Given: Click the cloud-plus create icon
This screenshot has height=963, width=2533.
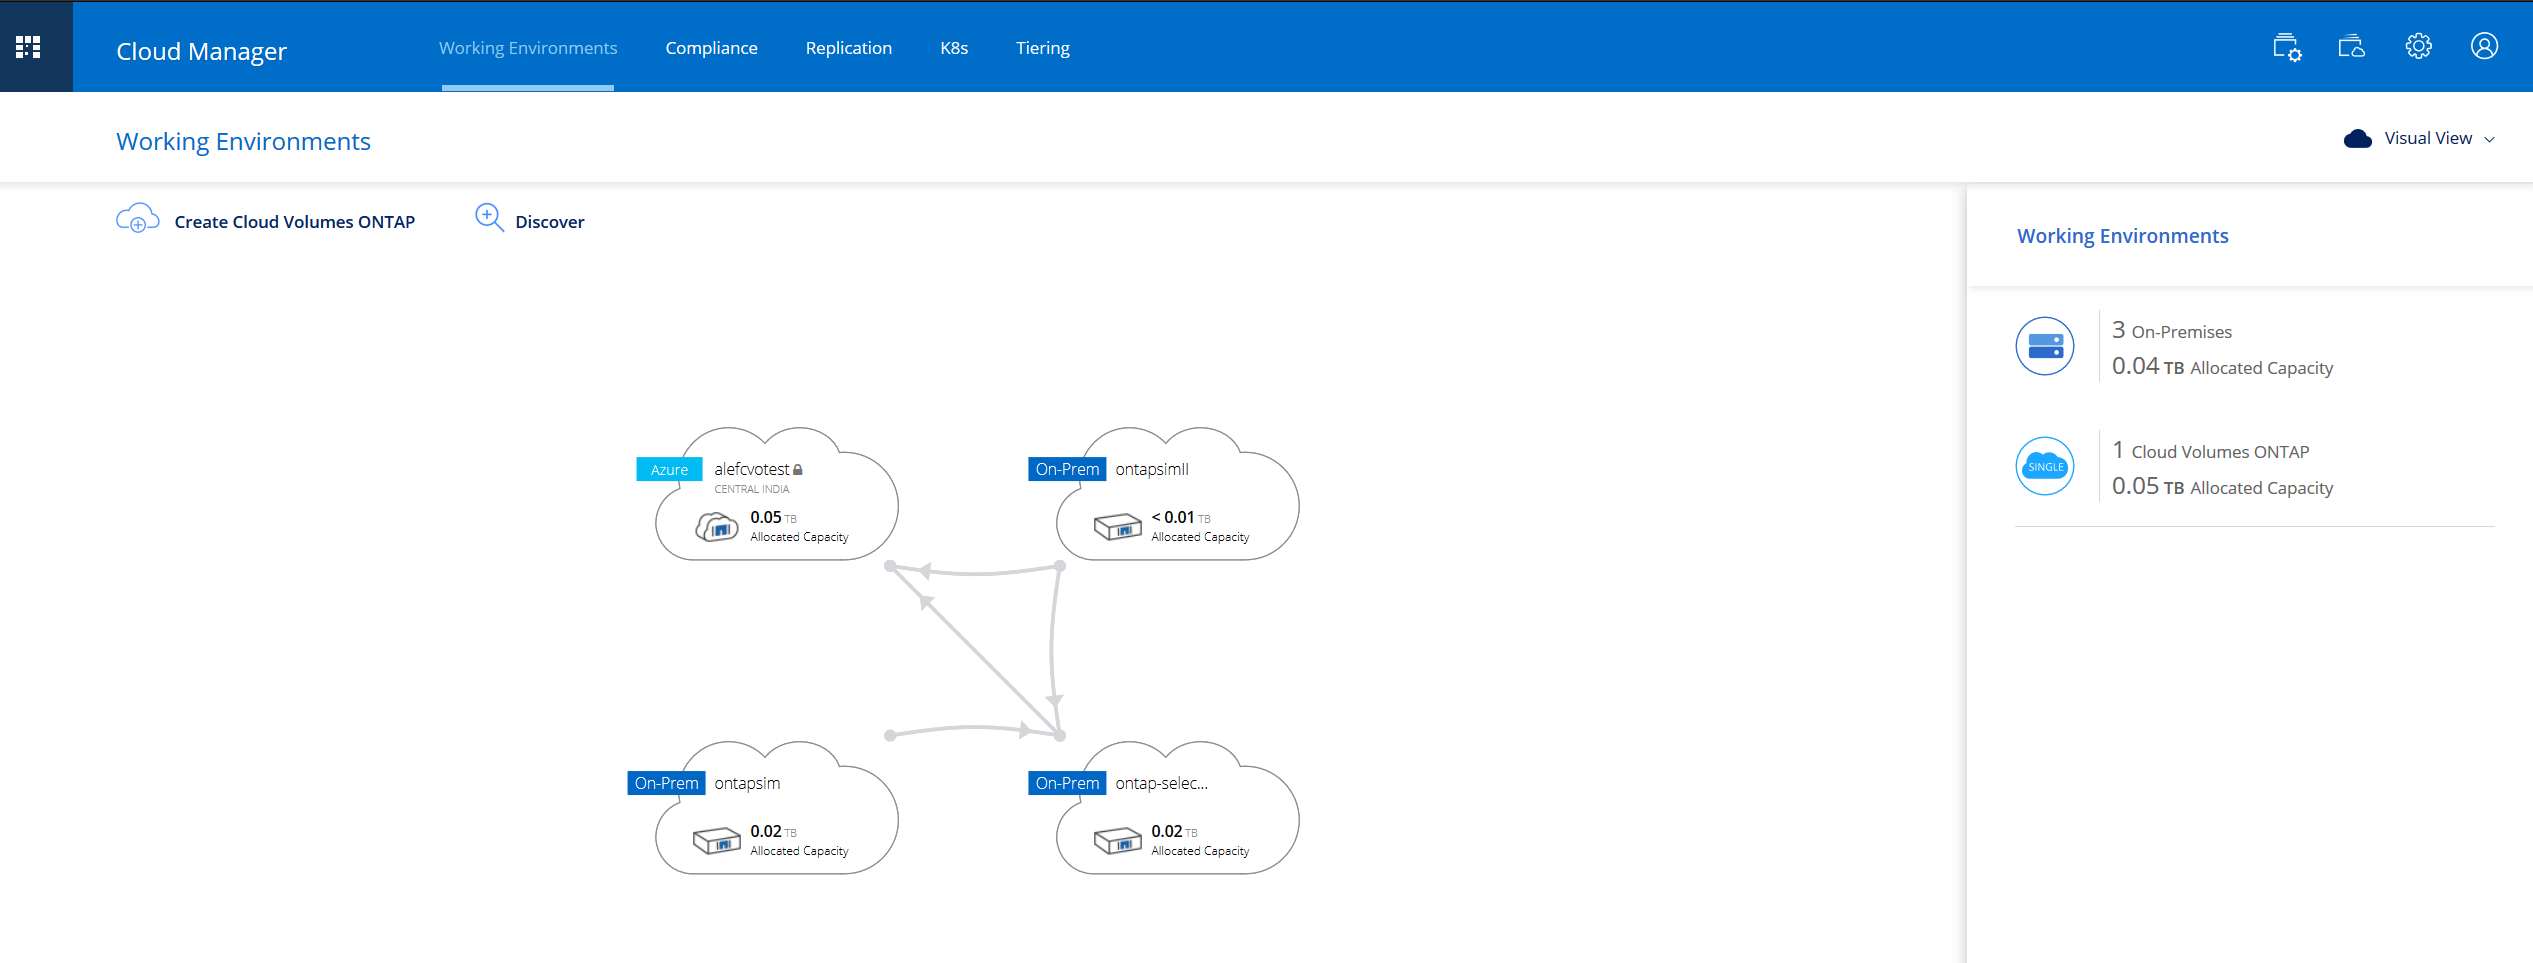Looking at the screenshot, I should (x=138, y=218).
